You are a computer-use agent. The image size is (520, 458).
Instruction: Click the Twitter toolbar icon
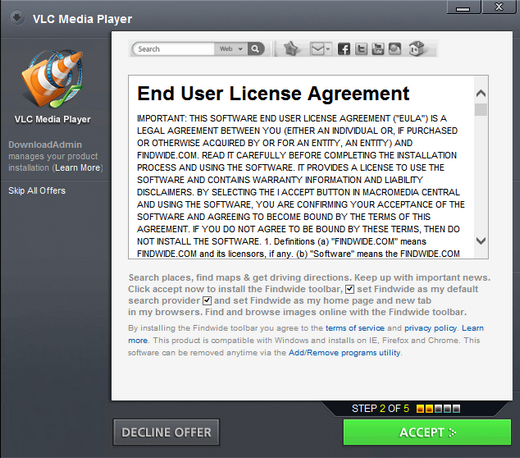tap(361, 49)
